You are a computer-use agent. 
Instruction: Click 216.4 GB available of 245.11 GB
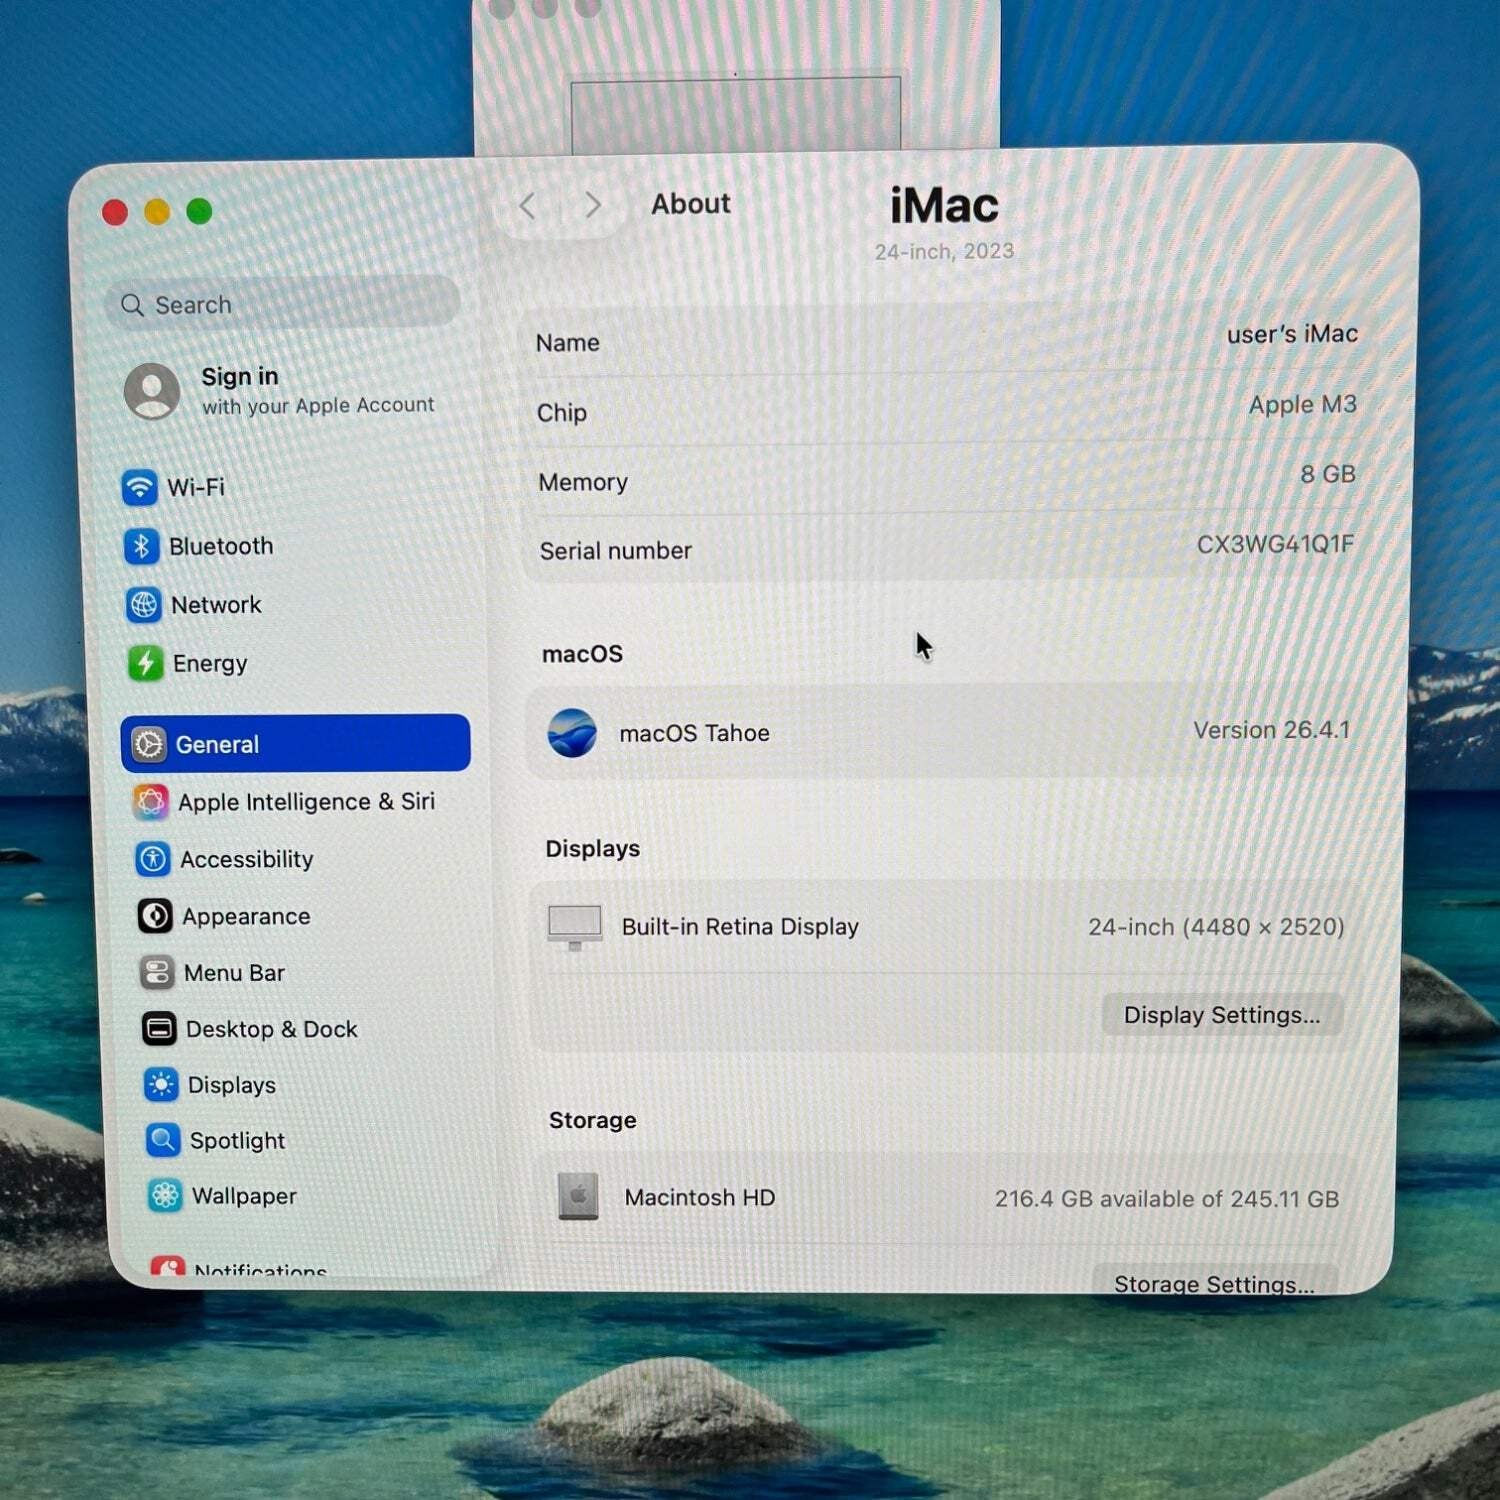[1166, 1198]
